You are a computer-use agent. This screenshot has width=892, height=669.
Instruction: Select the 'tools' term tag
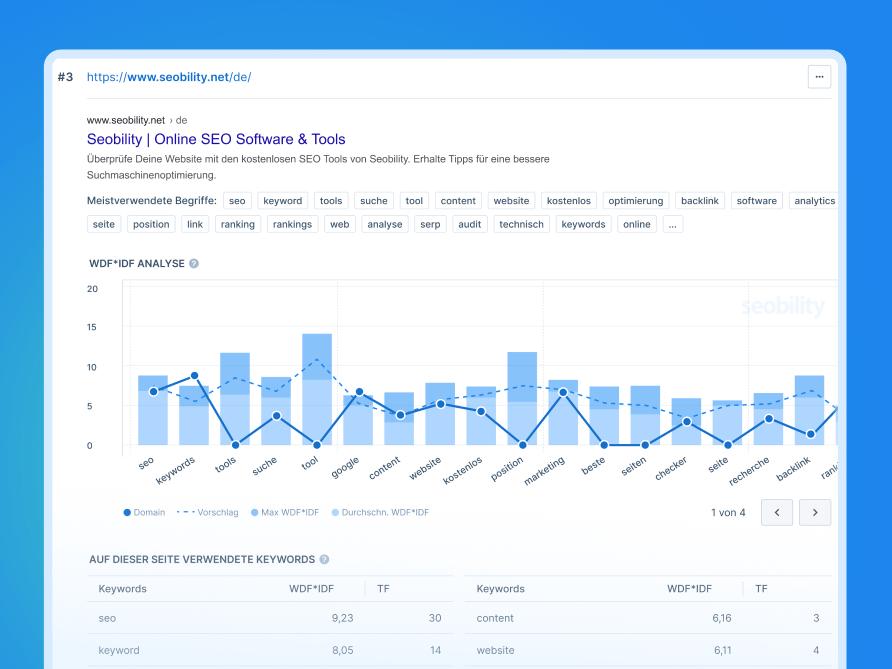point(331,201)
